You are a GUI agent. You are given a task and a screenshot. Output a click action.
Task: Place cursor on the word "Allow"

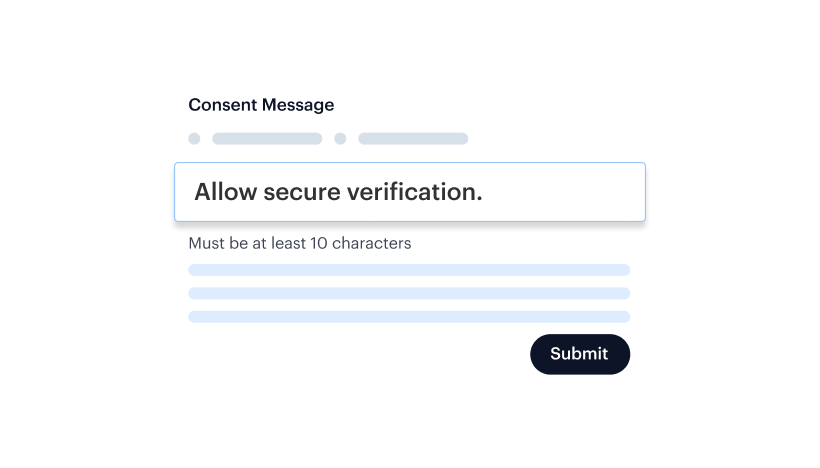[x=225, y=192]
